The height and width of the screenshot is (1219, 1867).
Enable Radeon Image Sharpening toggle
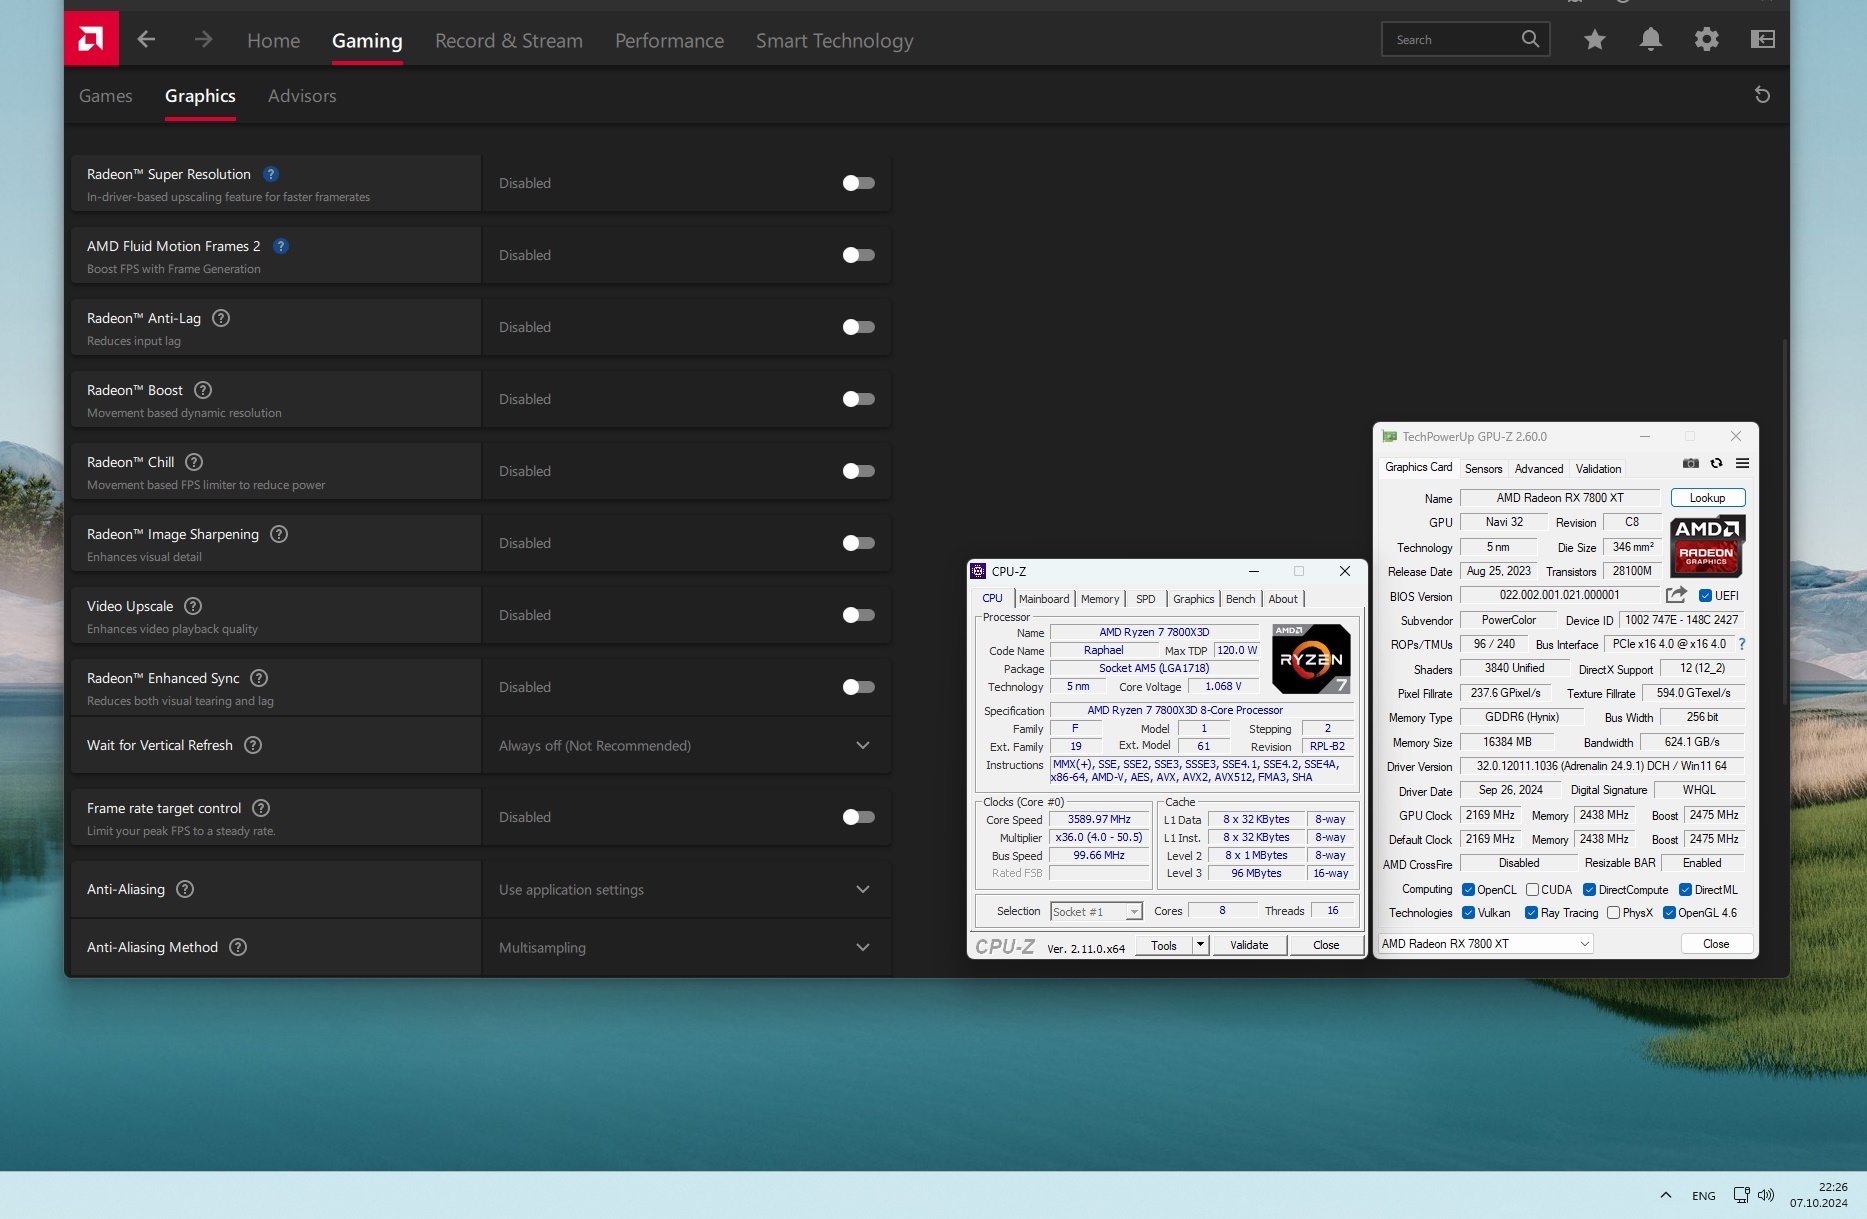(x=859, y=543)
